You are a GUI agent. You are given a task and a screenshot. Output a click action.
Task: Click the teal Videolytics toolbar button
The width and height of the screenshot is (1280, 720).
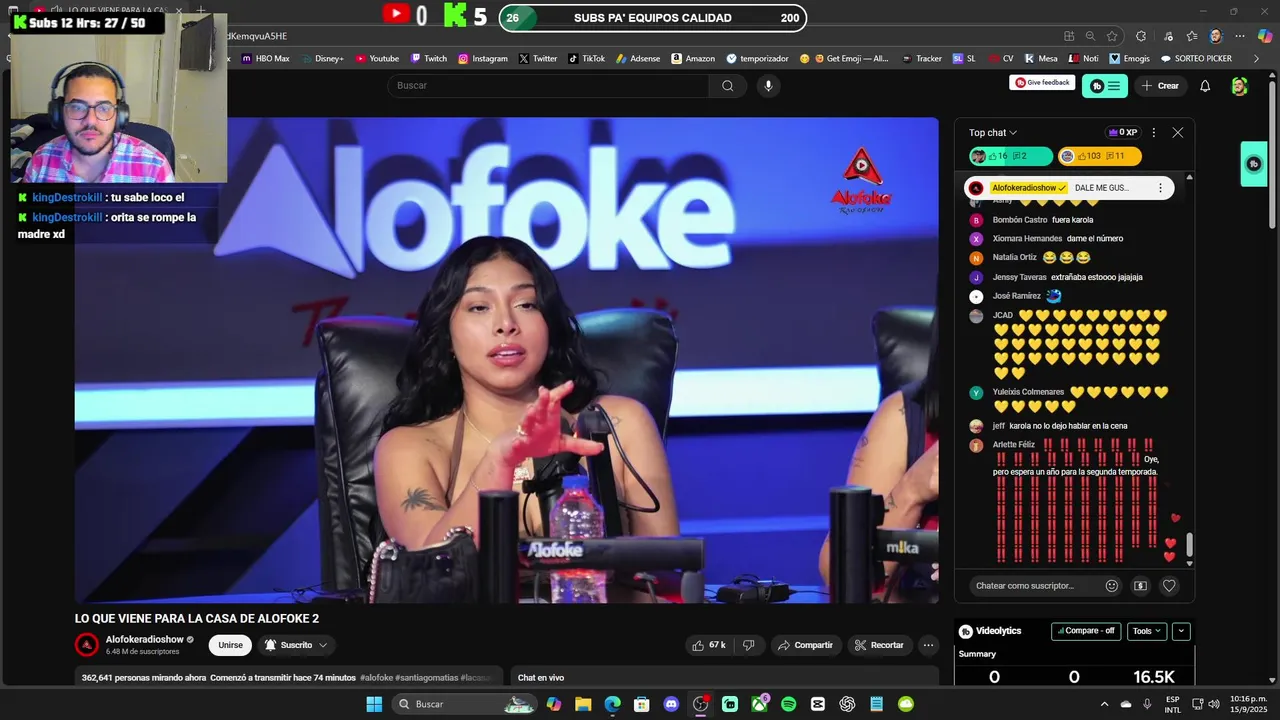(x=1105, y=86)
